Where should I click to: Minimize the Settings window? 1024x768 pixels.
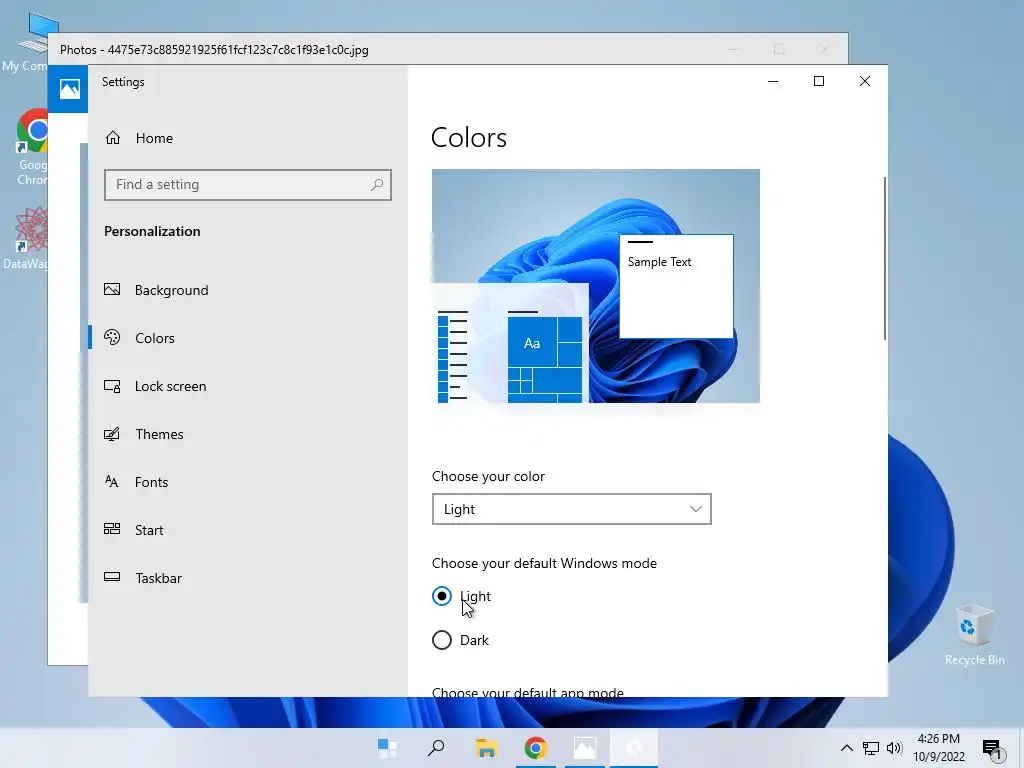pos(773,82)
